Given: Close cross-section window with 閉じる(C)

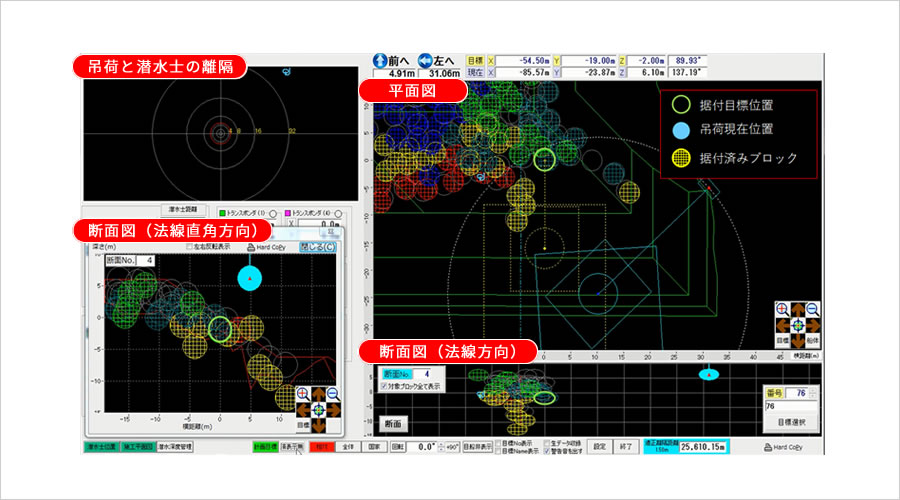Looking at the screenshot, I should click(x=317, y=247).
